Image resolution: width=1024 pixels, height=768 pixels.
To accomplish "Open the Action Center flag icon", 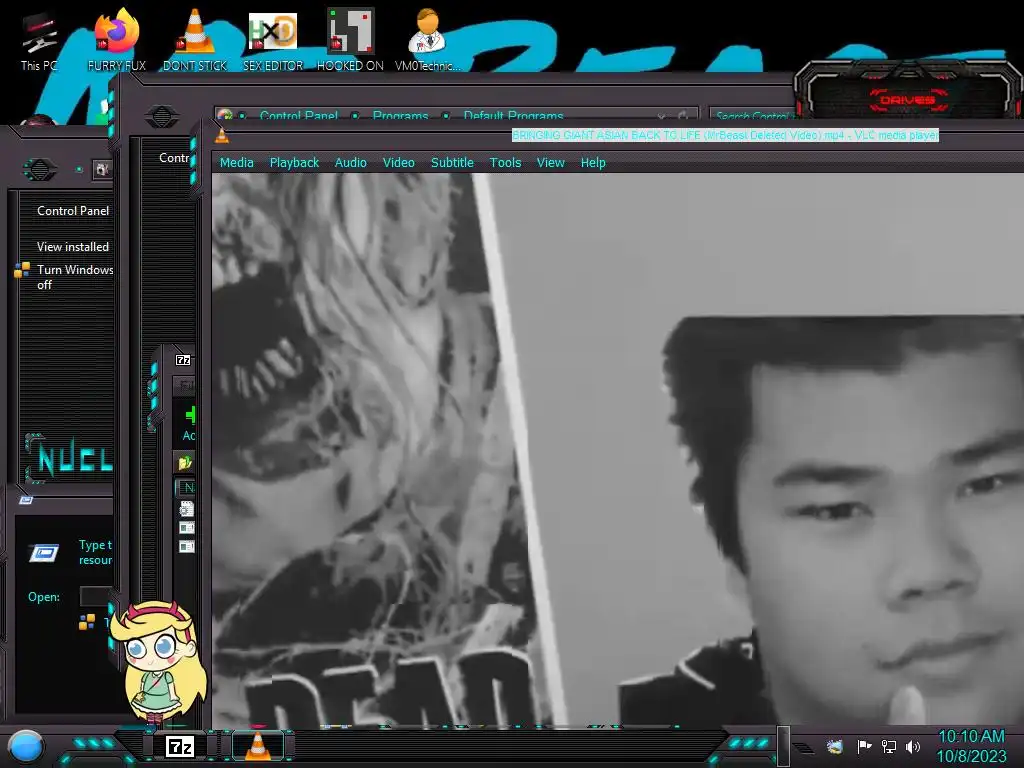I will pyautogui.click(x=864, y=746).
